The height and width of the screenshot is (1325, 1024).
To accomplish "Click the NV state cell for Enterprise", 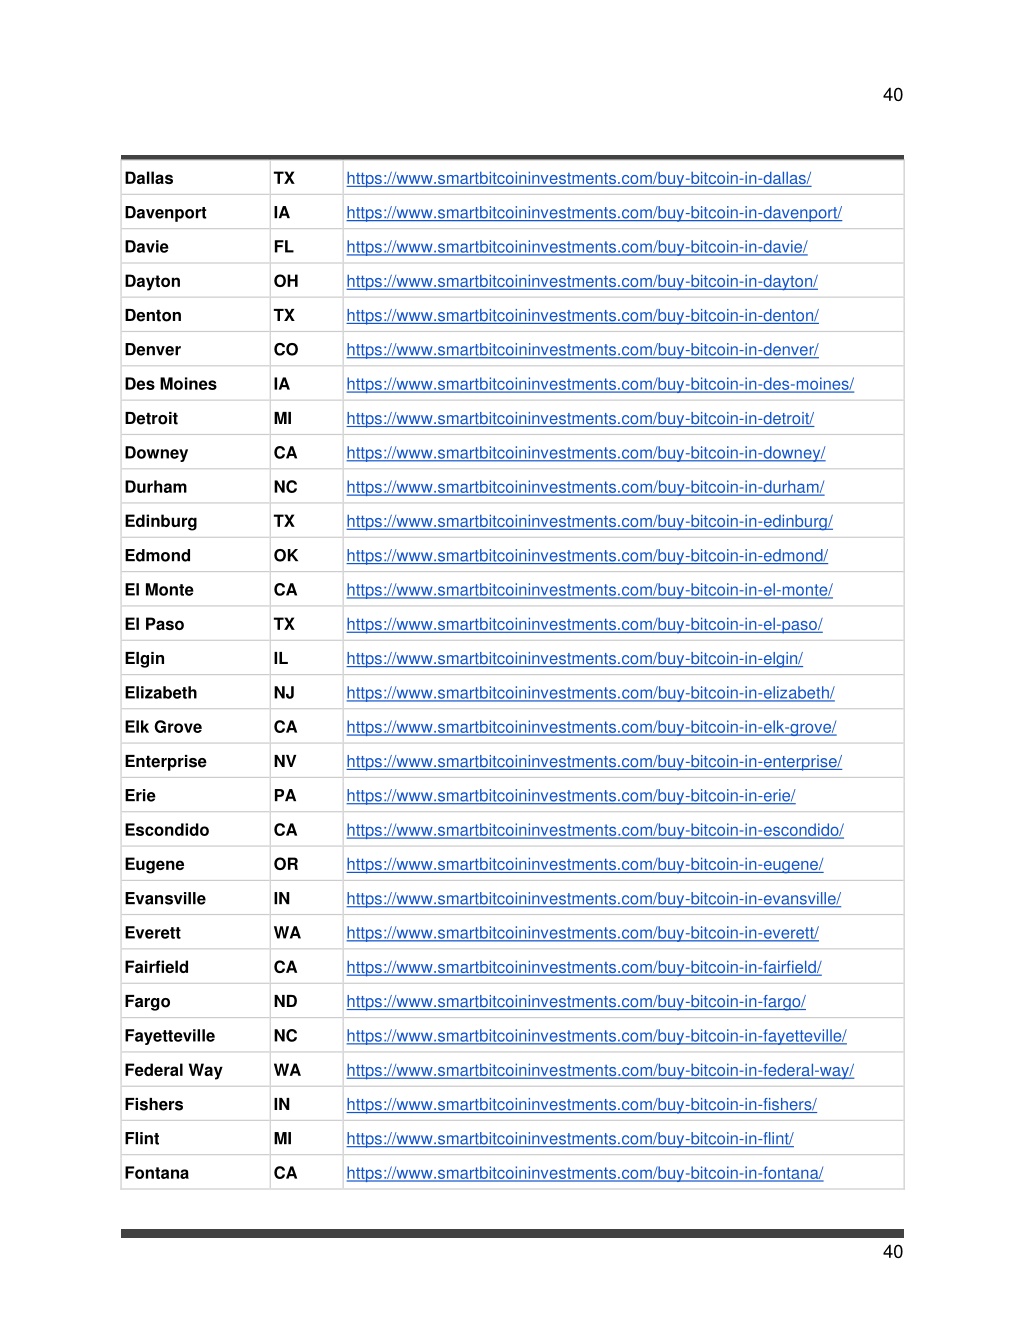I will (x=307, y=762).
